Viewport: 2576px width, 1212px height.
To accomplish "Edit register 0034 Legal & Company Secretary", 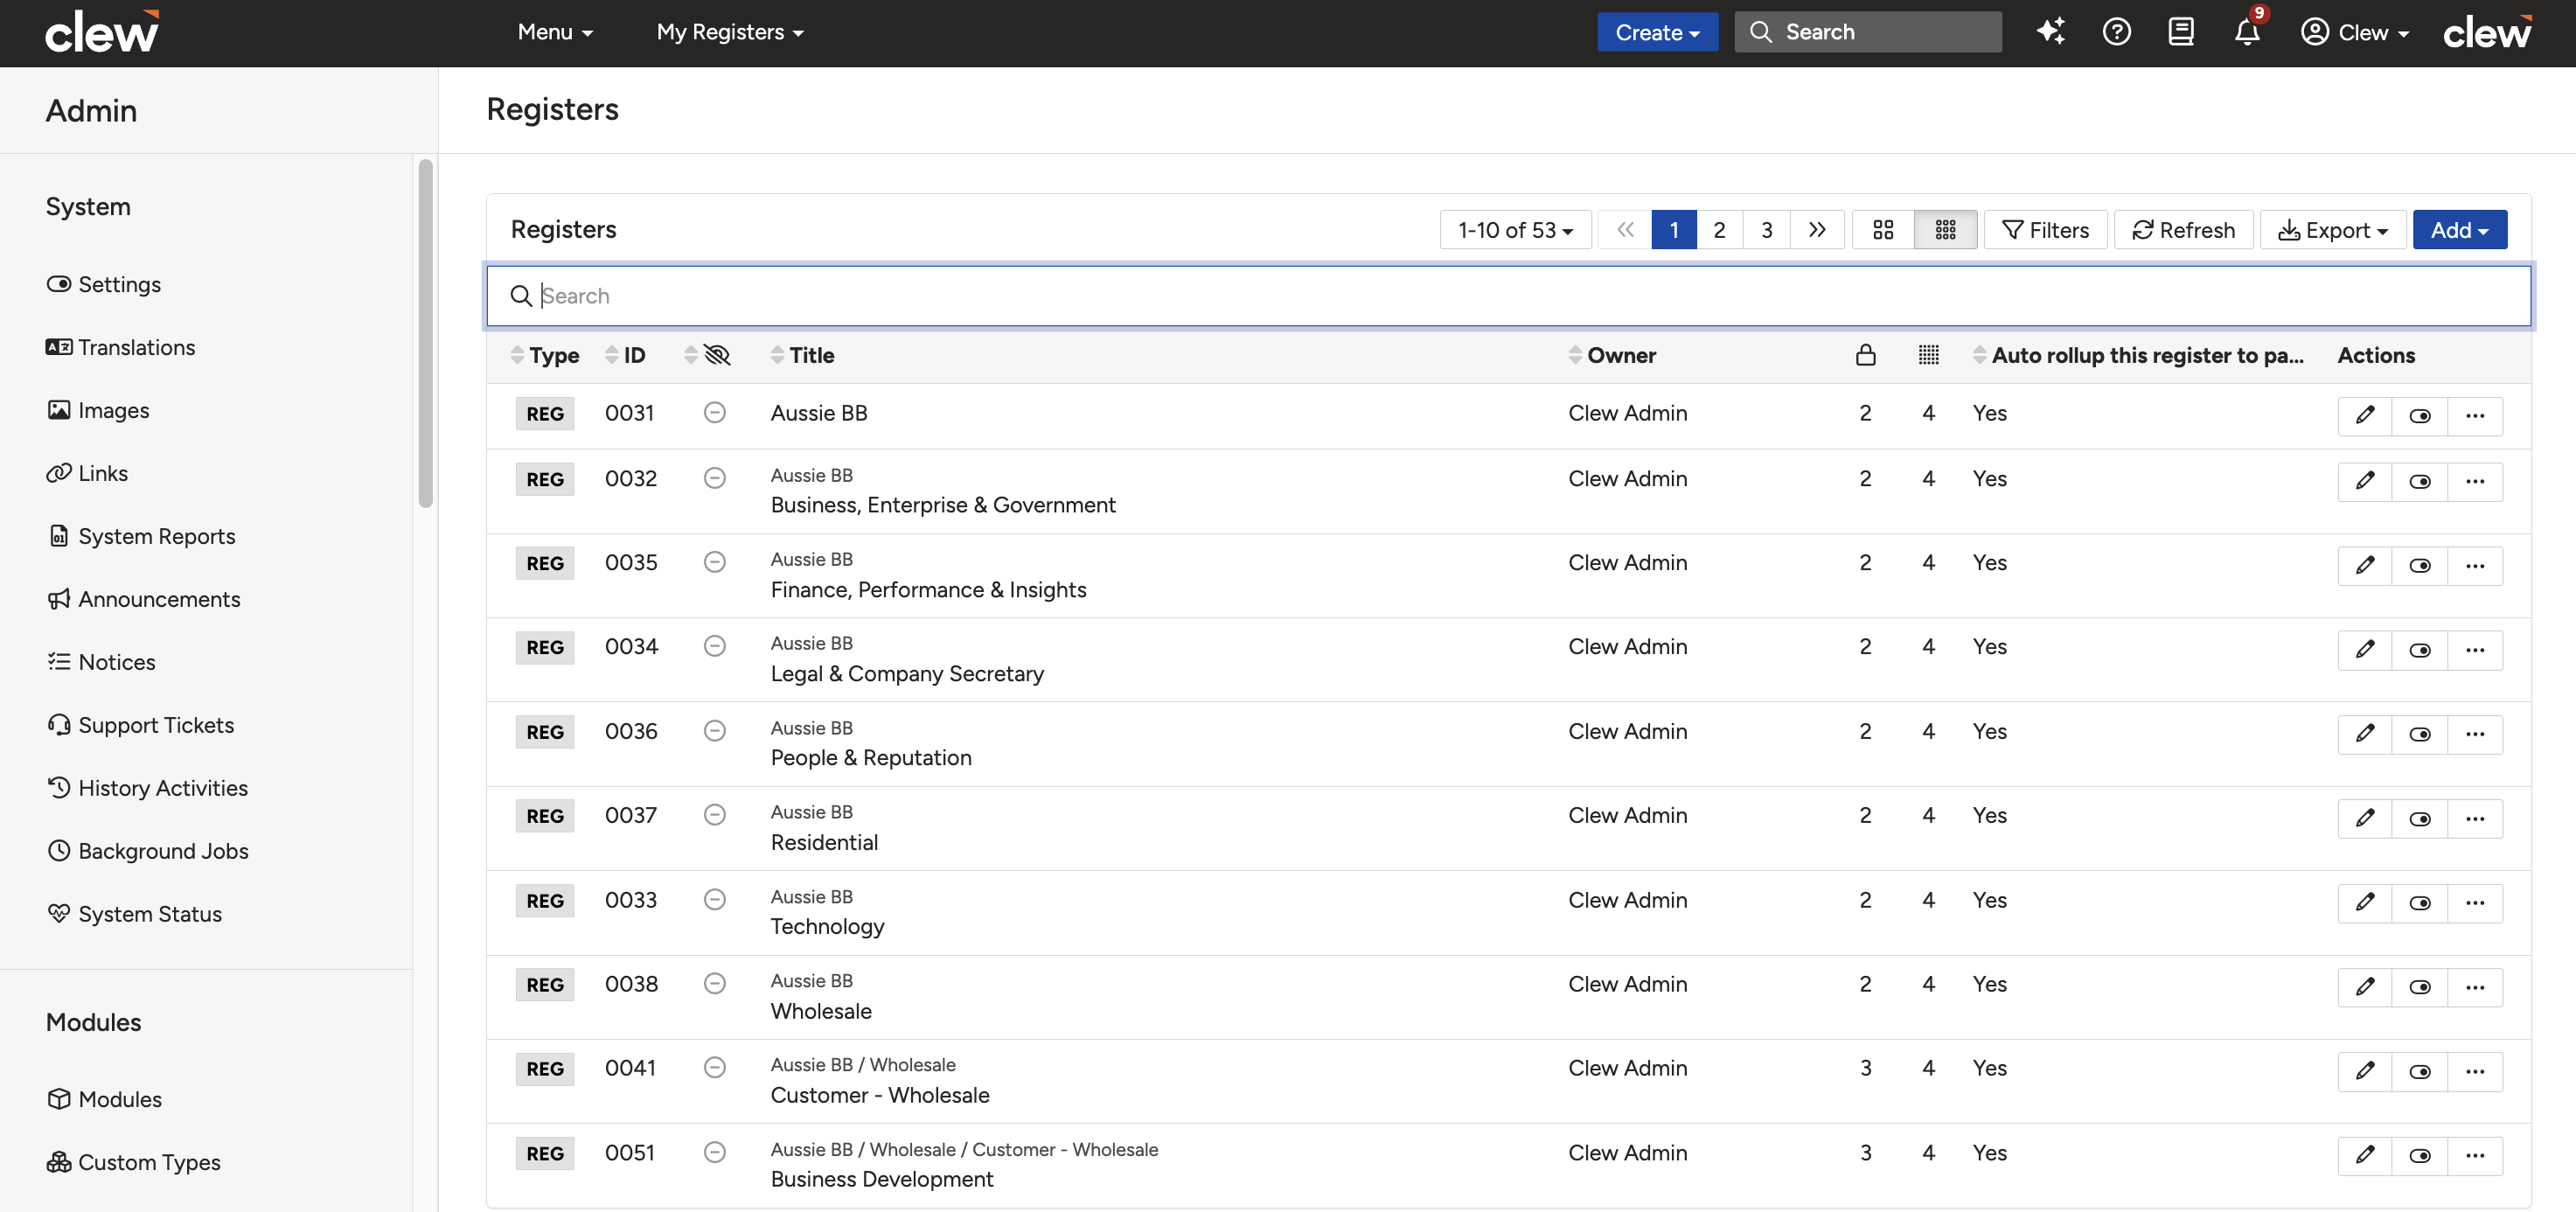I will [x=2365, y=650].
